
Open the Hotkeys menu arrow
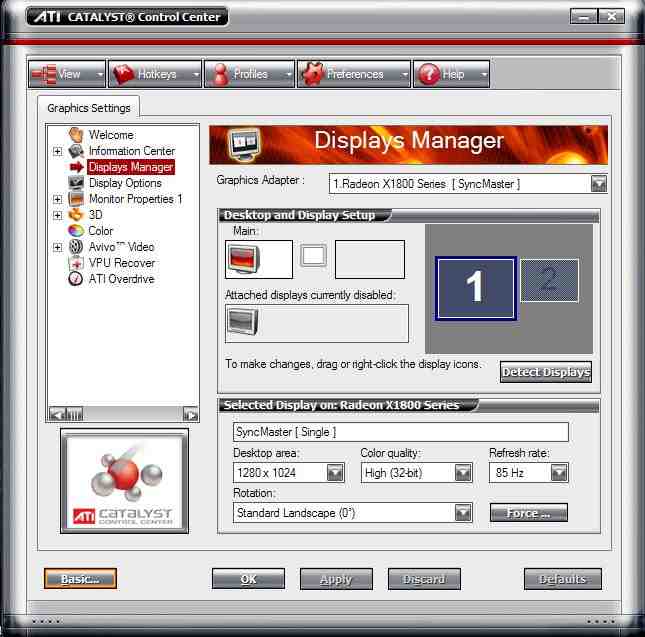click(x=196, y=74)
